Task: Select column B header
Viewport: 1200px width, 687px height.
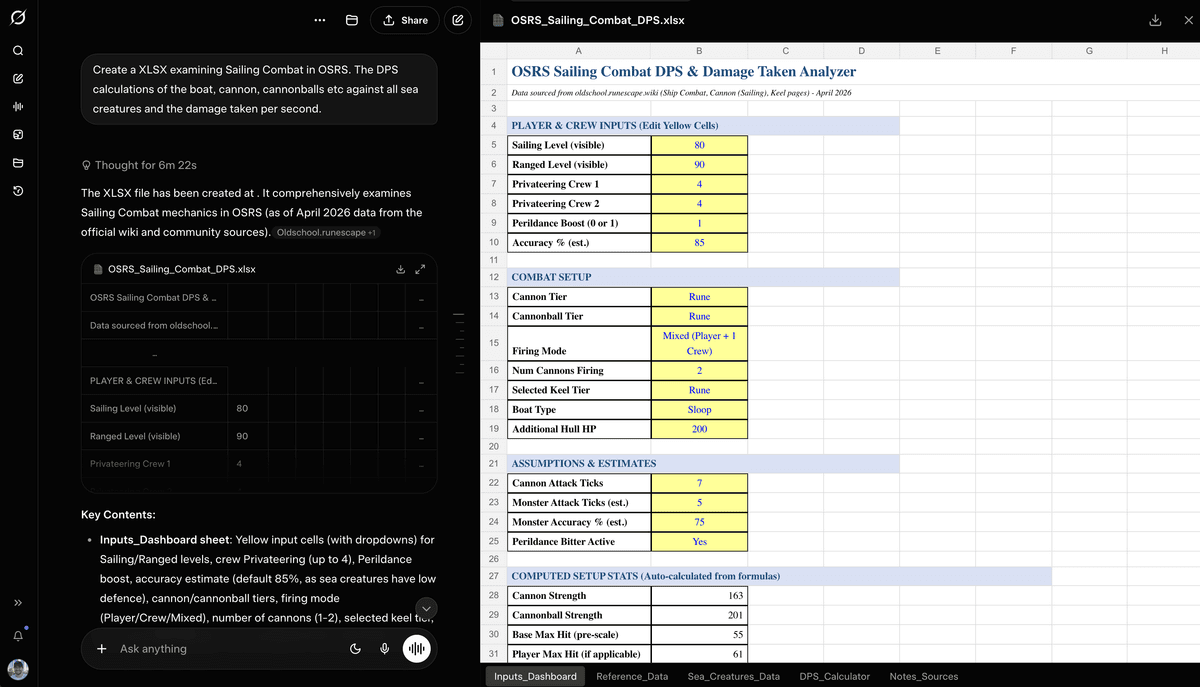Action: click(x=698, y=50)
